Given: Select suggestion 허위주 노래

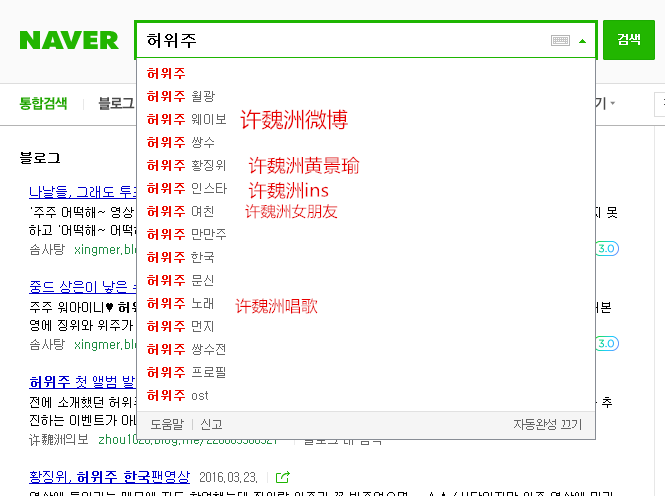Looking at the screenshot, I should (x=366, y=303).
